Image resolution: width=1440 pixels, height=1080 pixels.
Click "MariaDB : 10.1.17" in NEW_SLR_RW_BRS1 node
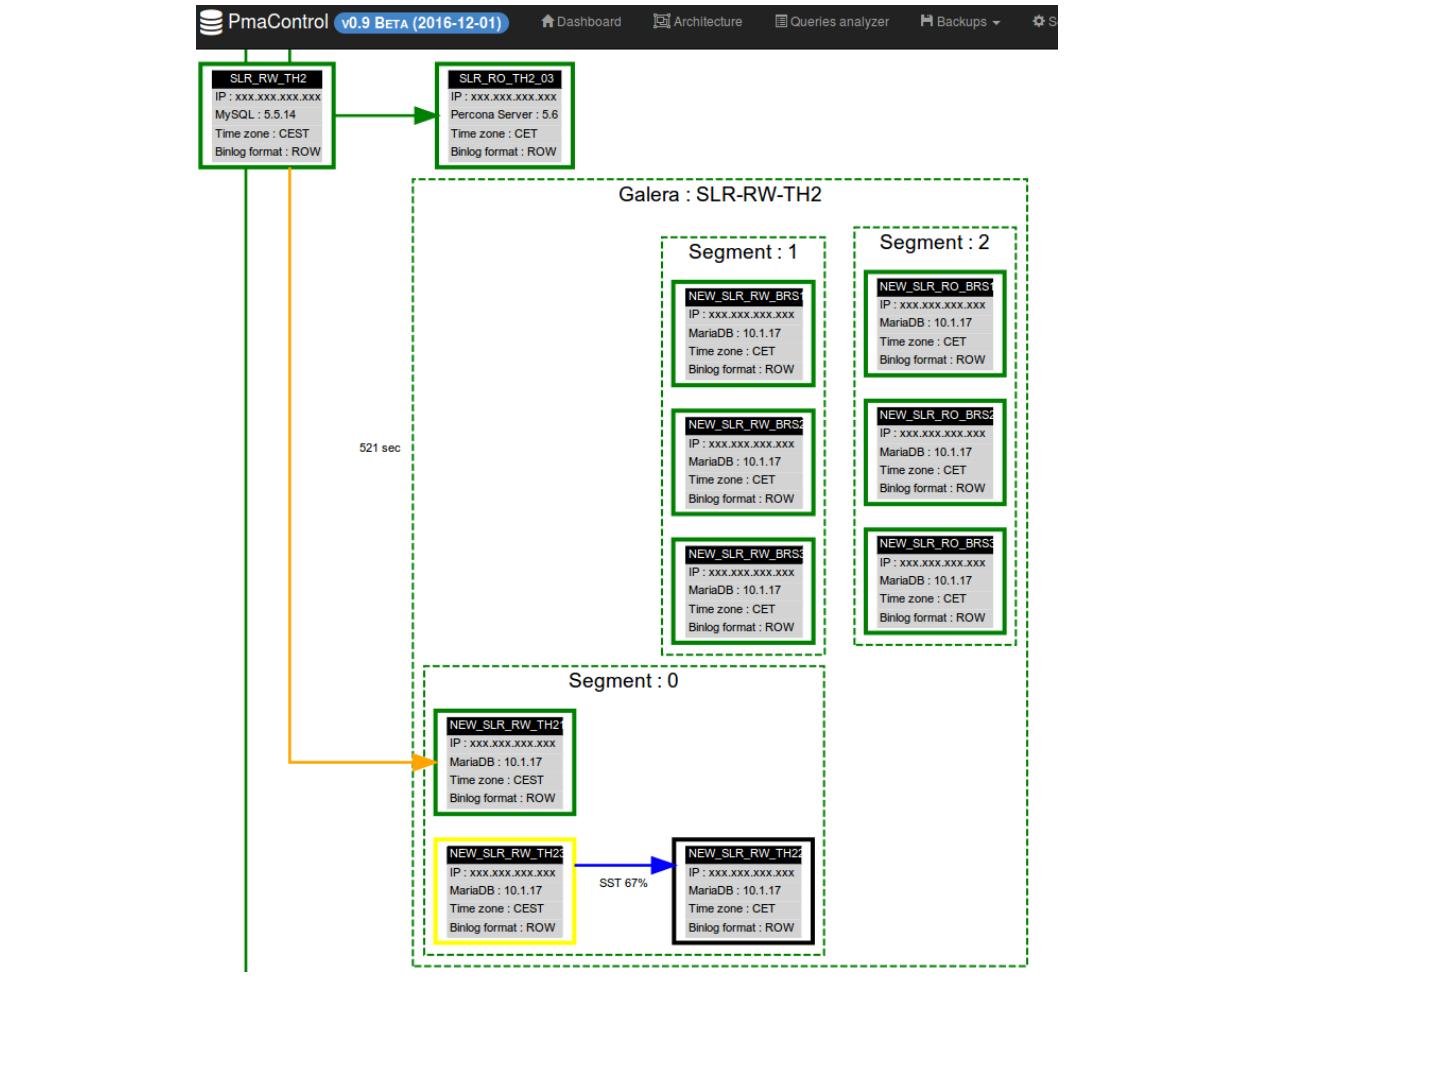point(743,333)
